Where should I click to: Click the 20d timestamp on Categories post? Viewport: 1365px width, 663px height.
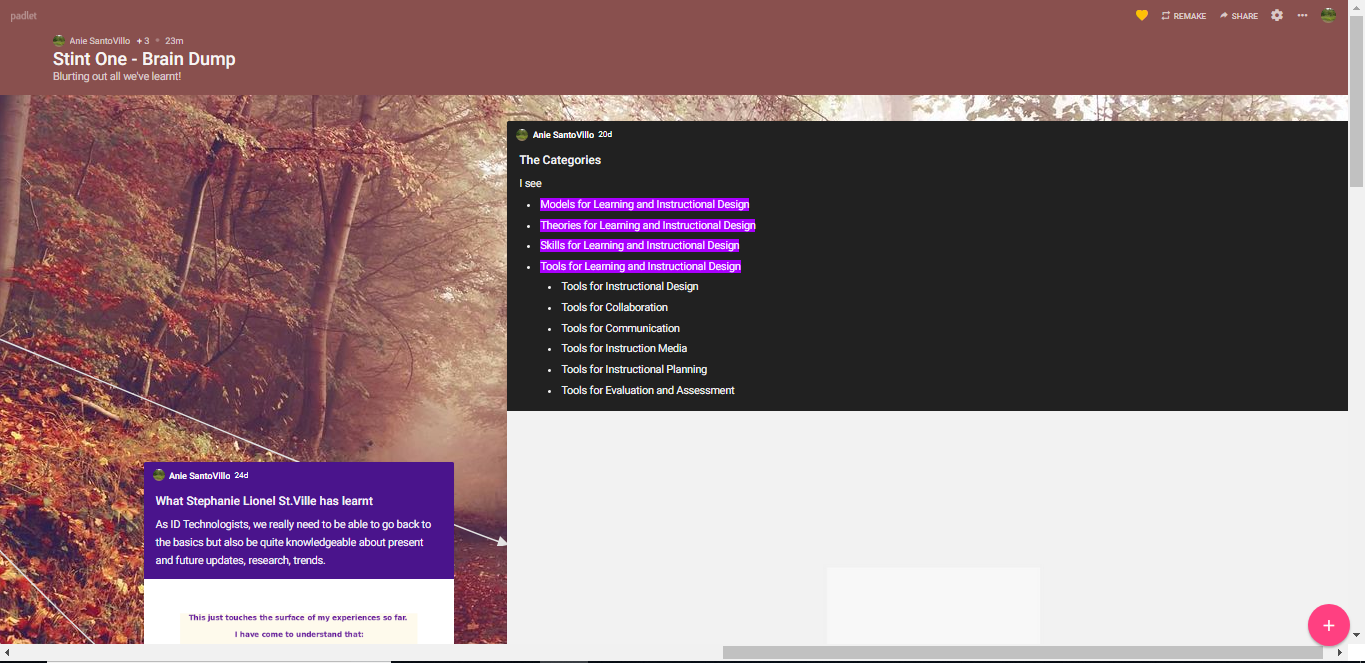605,134
